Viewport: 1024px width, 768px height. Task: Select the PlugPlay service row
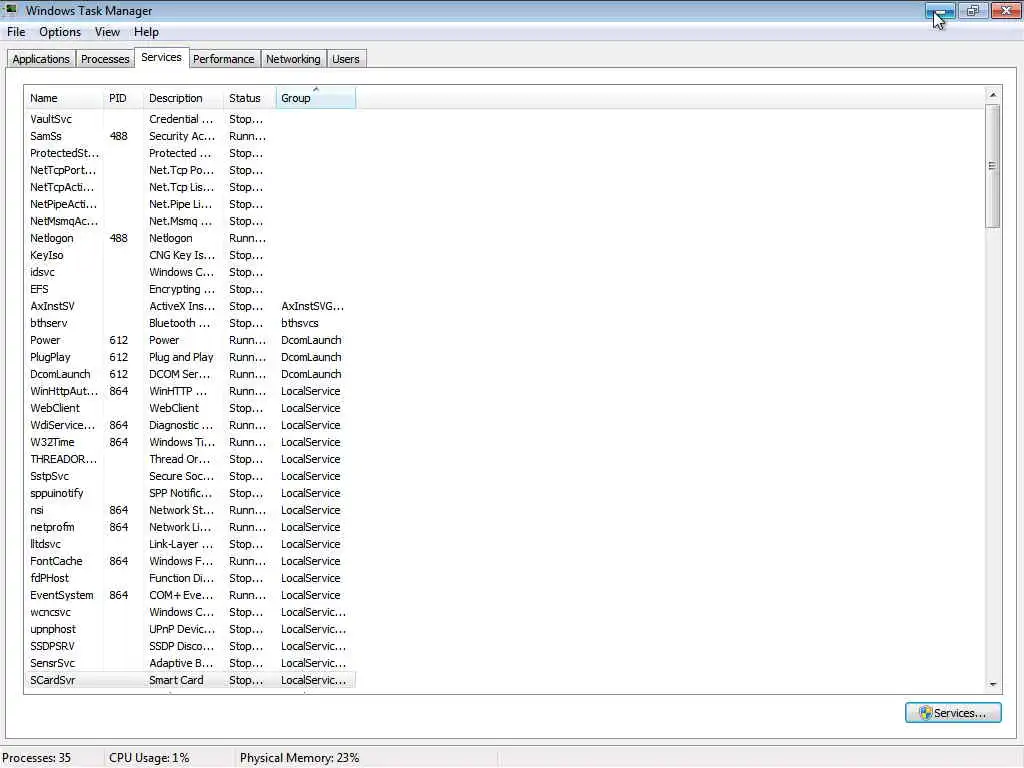click(190, 357)
